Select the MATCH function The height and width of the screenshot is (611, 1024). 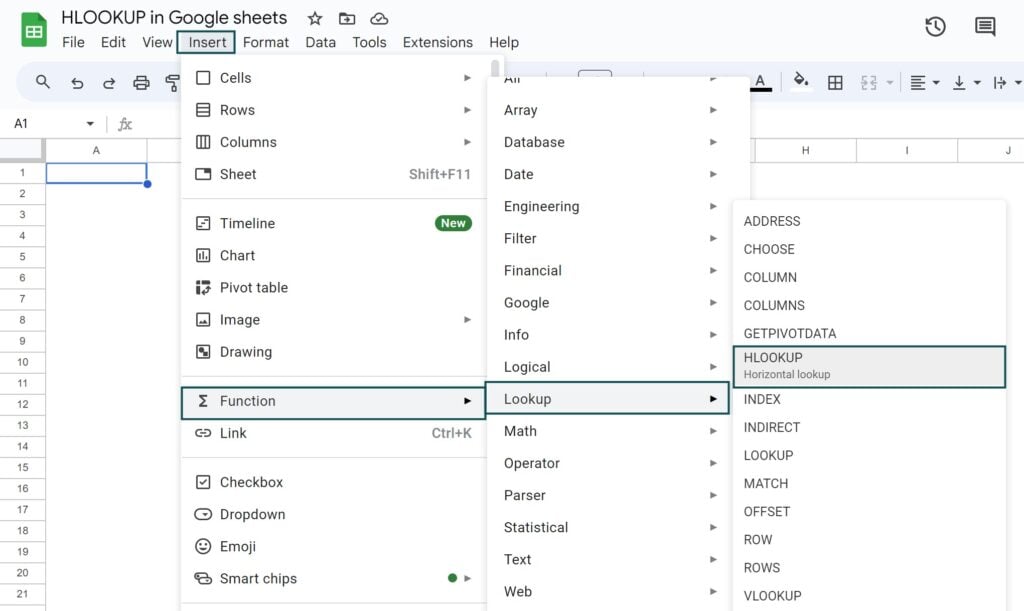869,483
